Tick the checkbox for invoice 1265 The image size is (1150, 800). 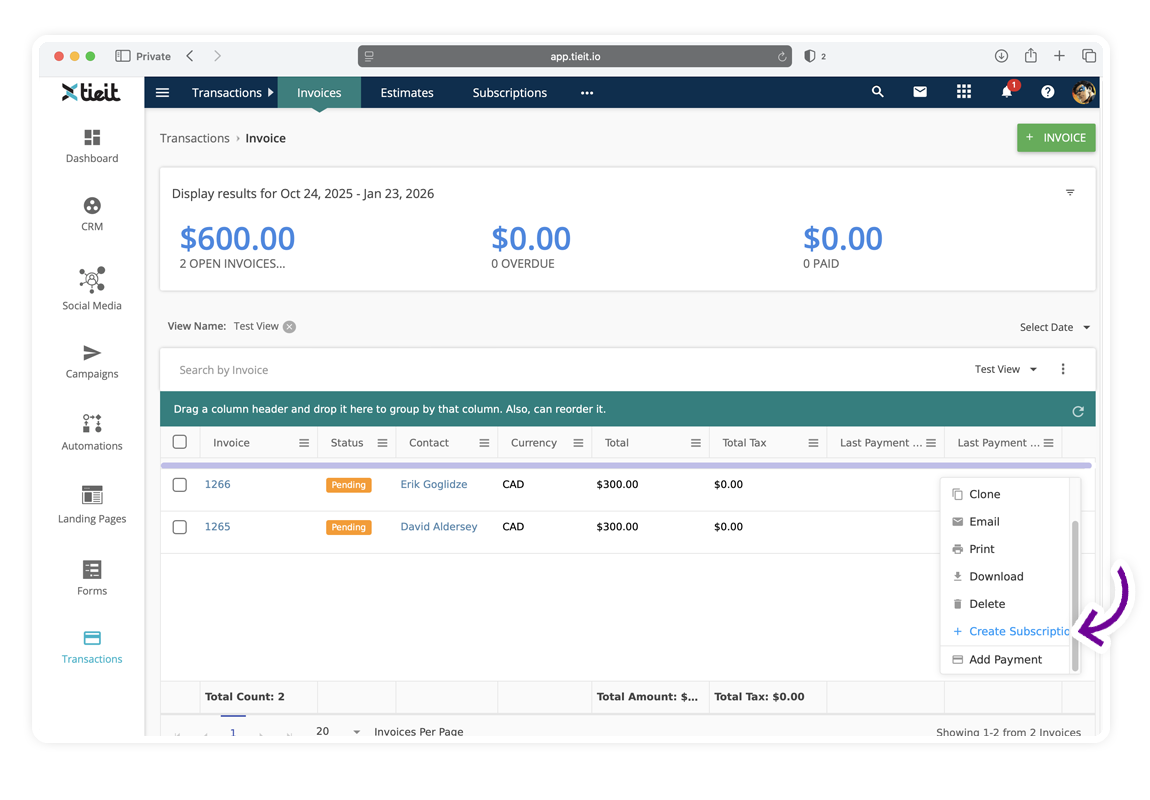(x=180, y=527)
